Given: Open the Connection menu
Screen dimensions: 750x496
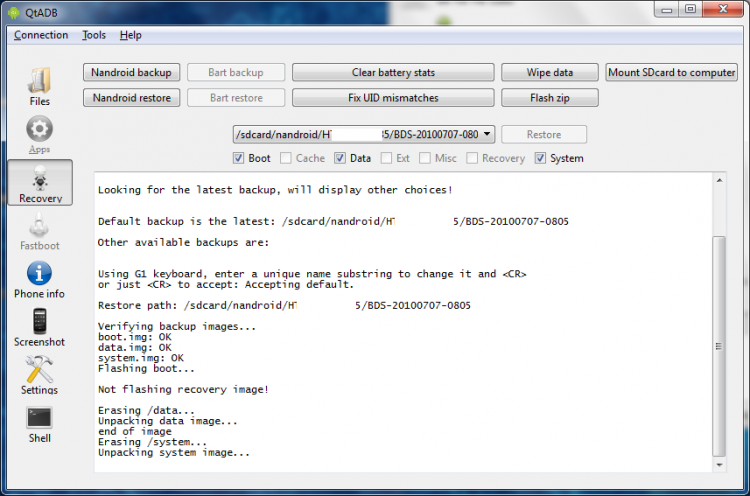Looking at the screenshot, I should pyautogui.click(x=41, y=35).
